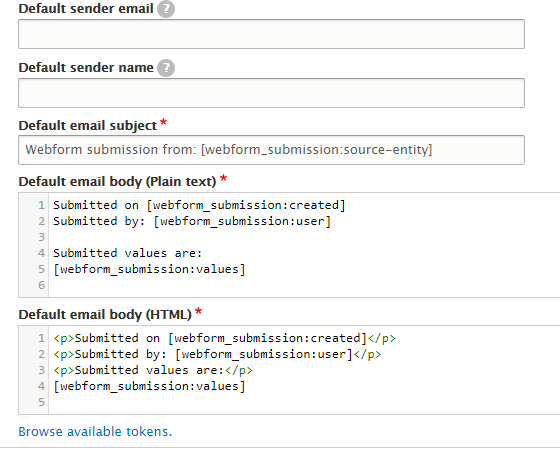This screenshot has width=560, height=458.
Task: Click the Default sender email help icon
Action: 166,9
